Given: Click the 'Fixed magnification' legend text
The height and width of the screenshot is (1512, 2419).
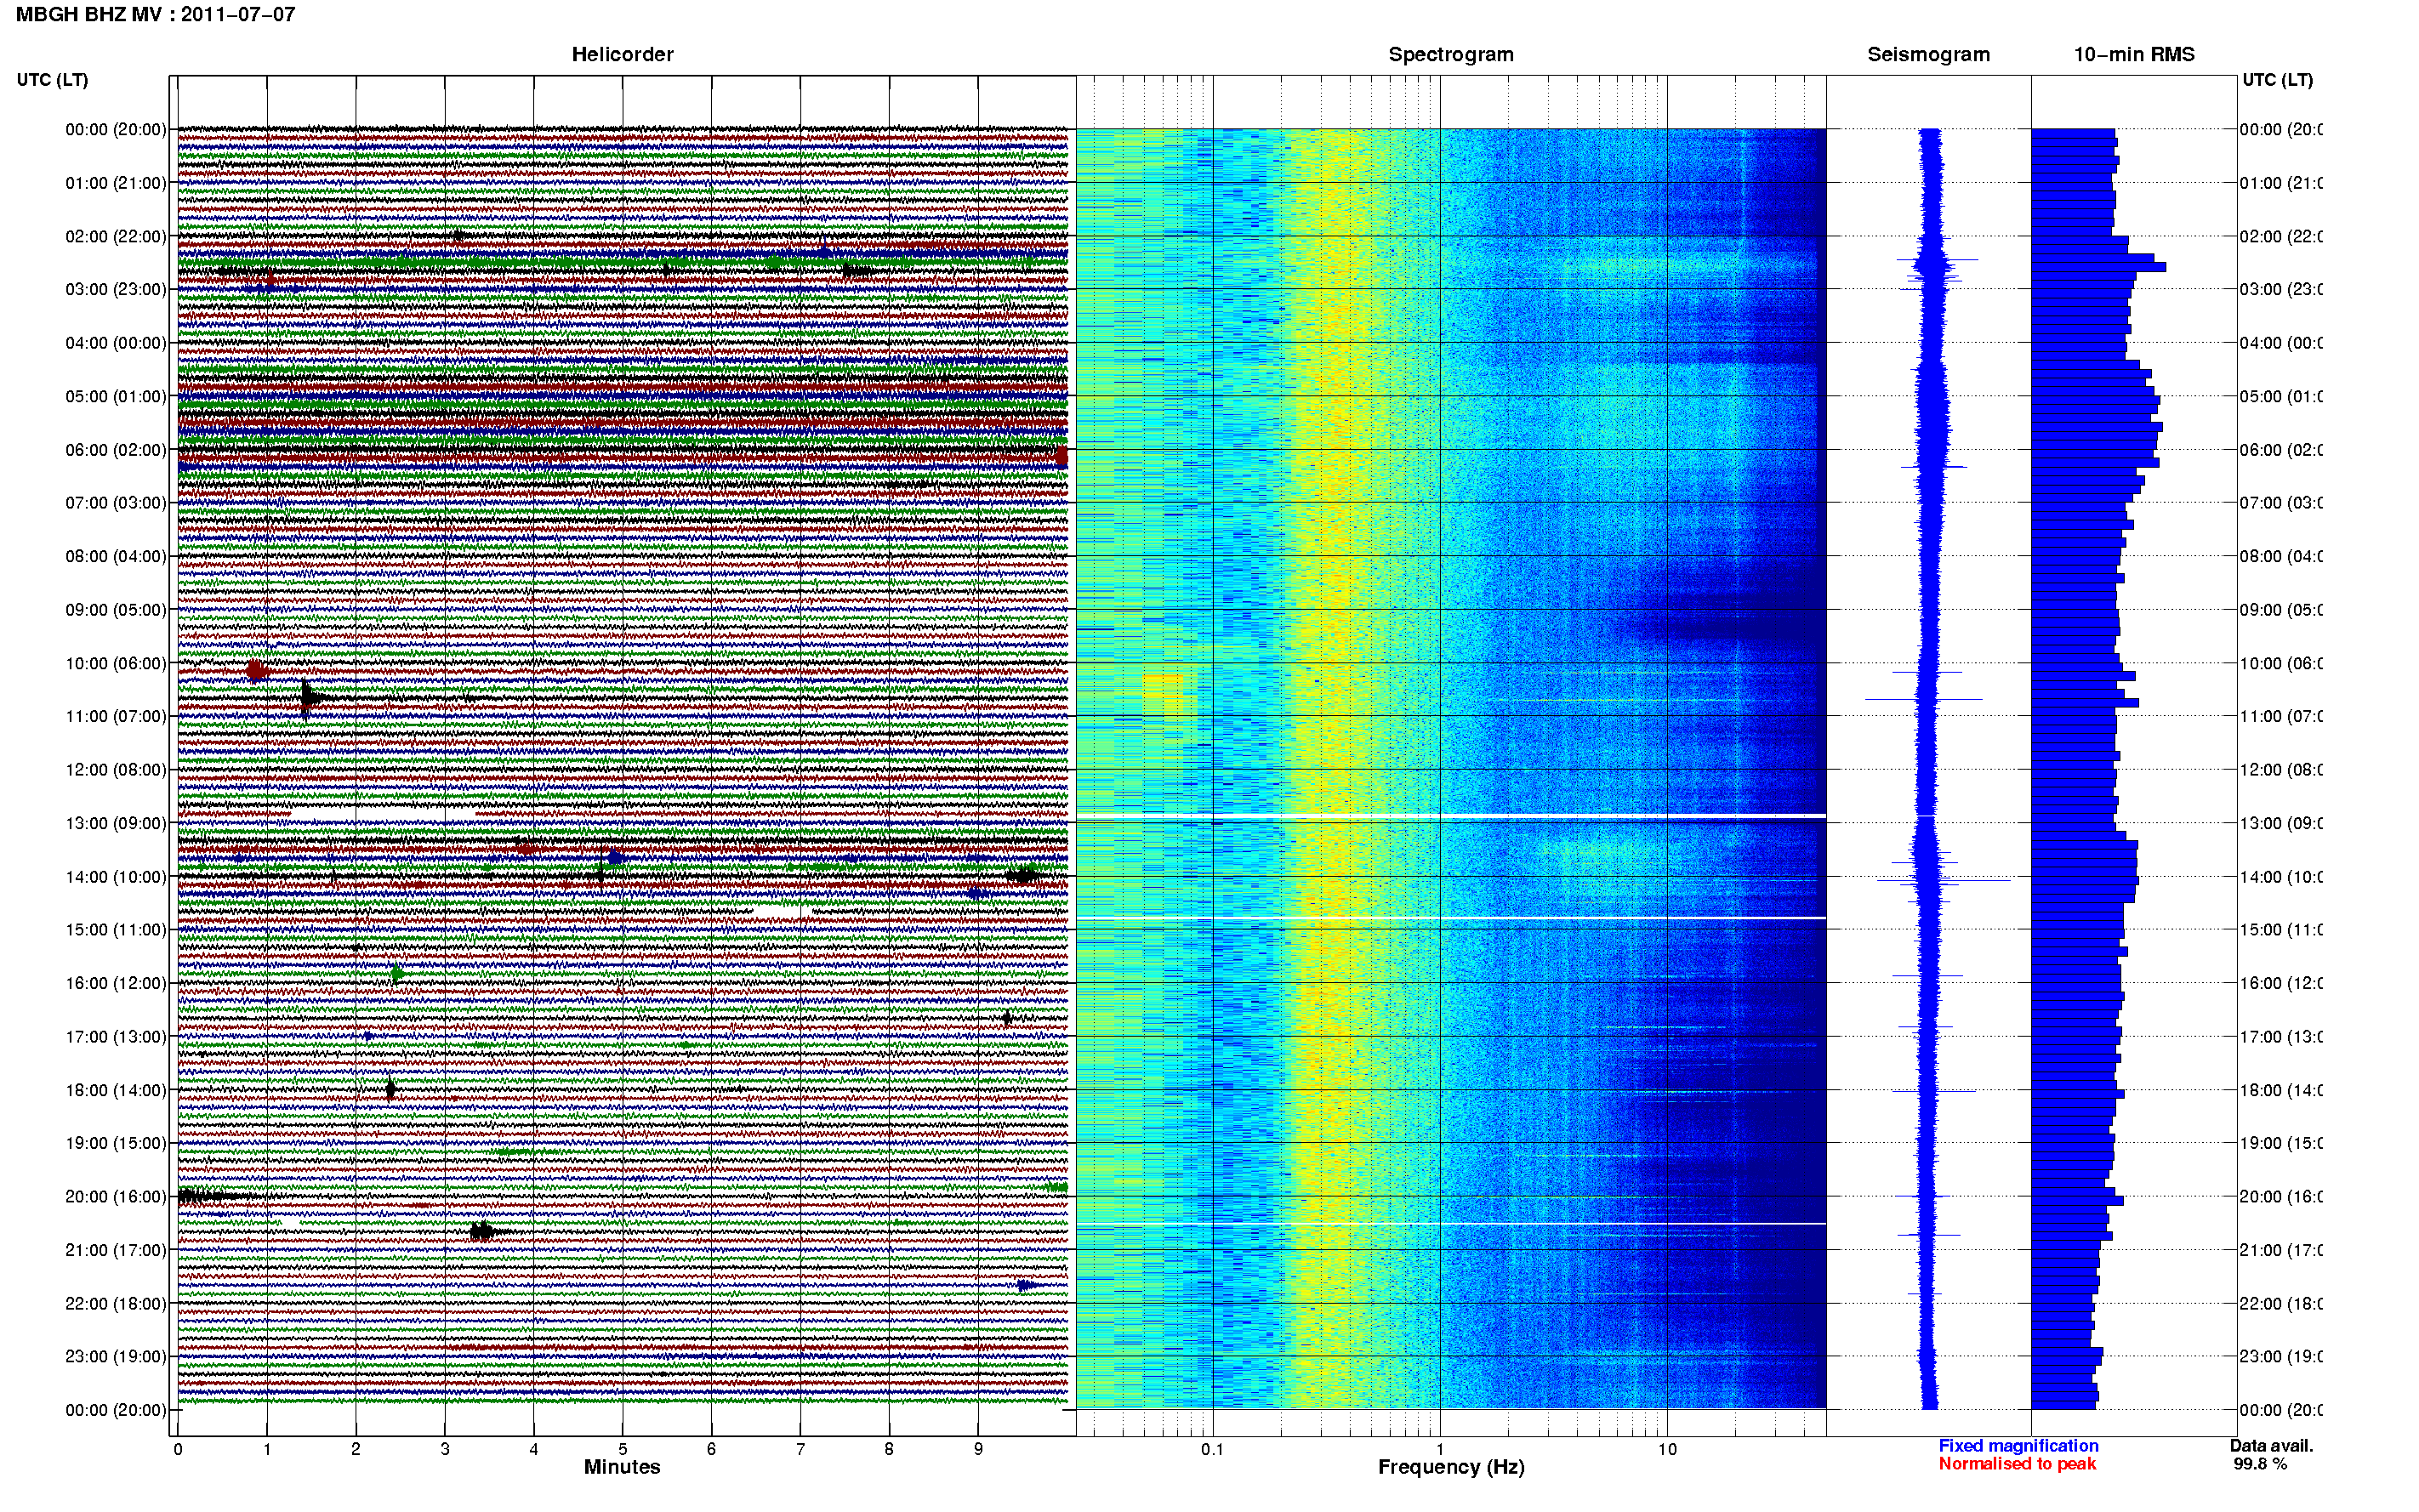Looking at the screenshot, I should (x=2018, y=1446).
